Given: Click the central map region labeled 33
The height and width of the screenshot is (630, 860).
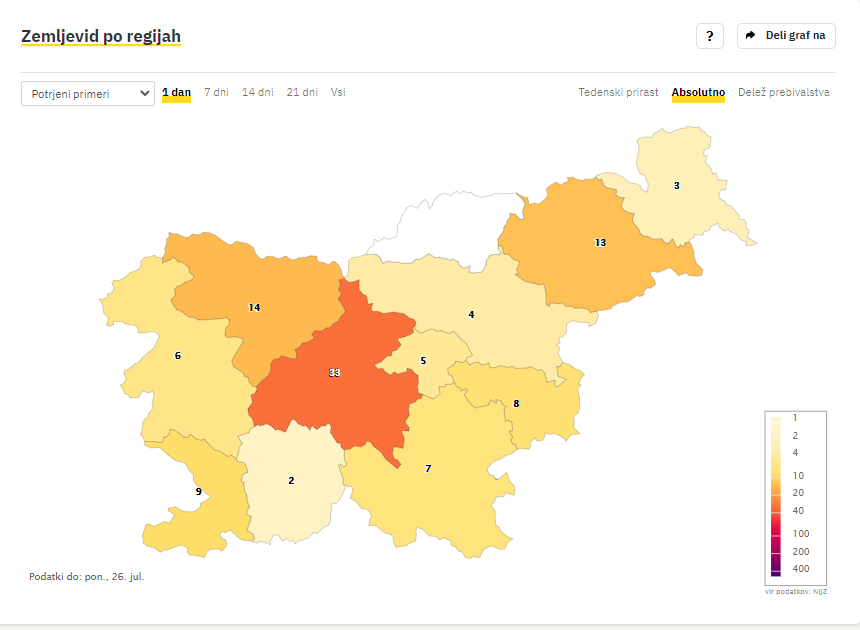Looking at the screenshot, I should coord(335,373).
